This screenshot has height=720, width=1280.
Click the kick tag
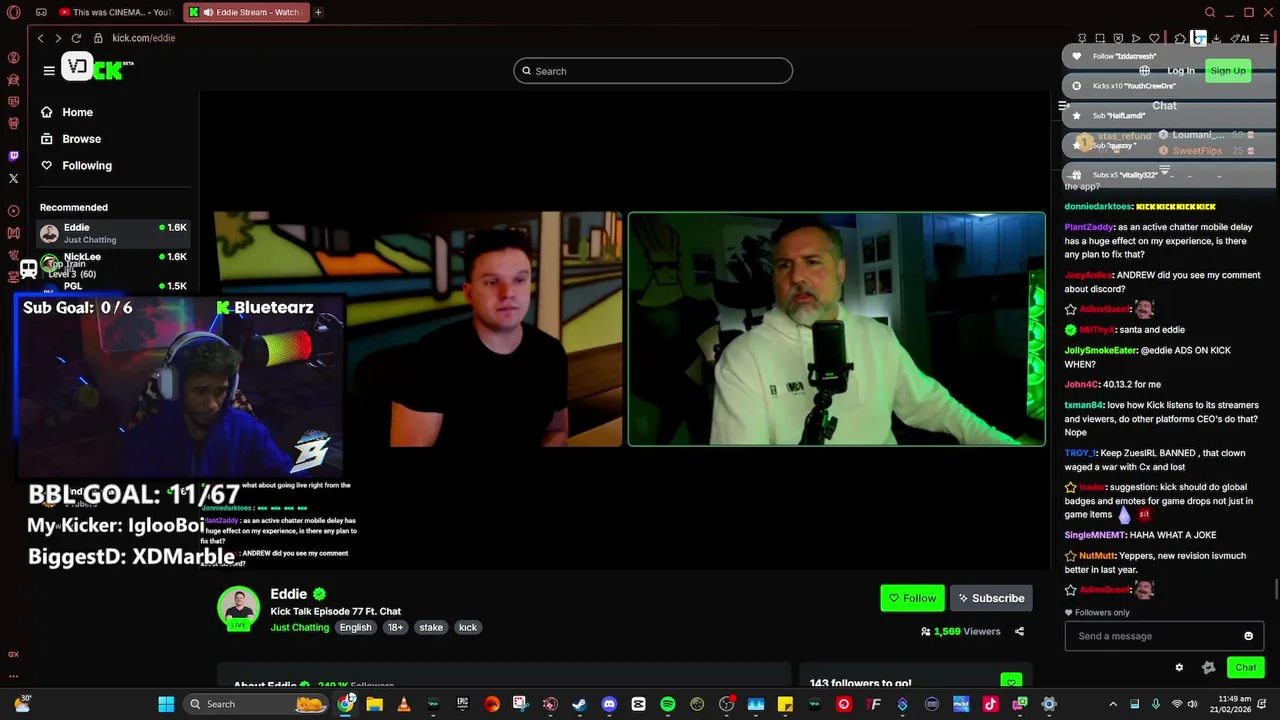coord(468,627)
